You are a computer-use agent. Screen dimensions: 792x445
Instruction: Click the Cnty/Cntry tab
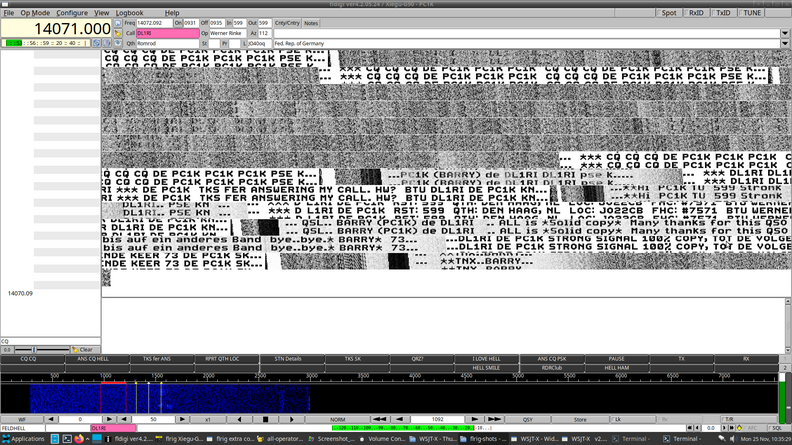coord(287,22)
